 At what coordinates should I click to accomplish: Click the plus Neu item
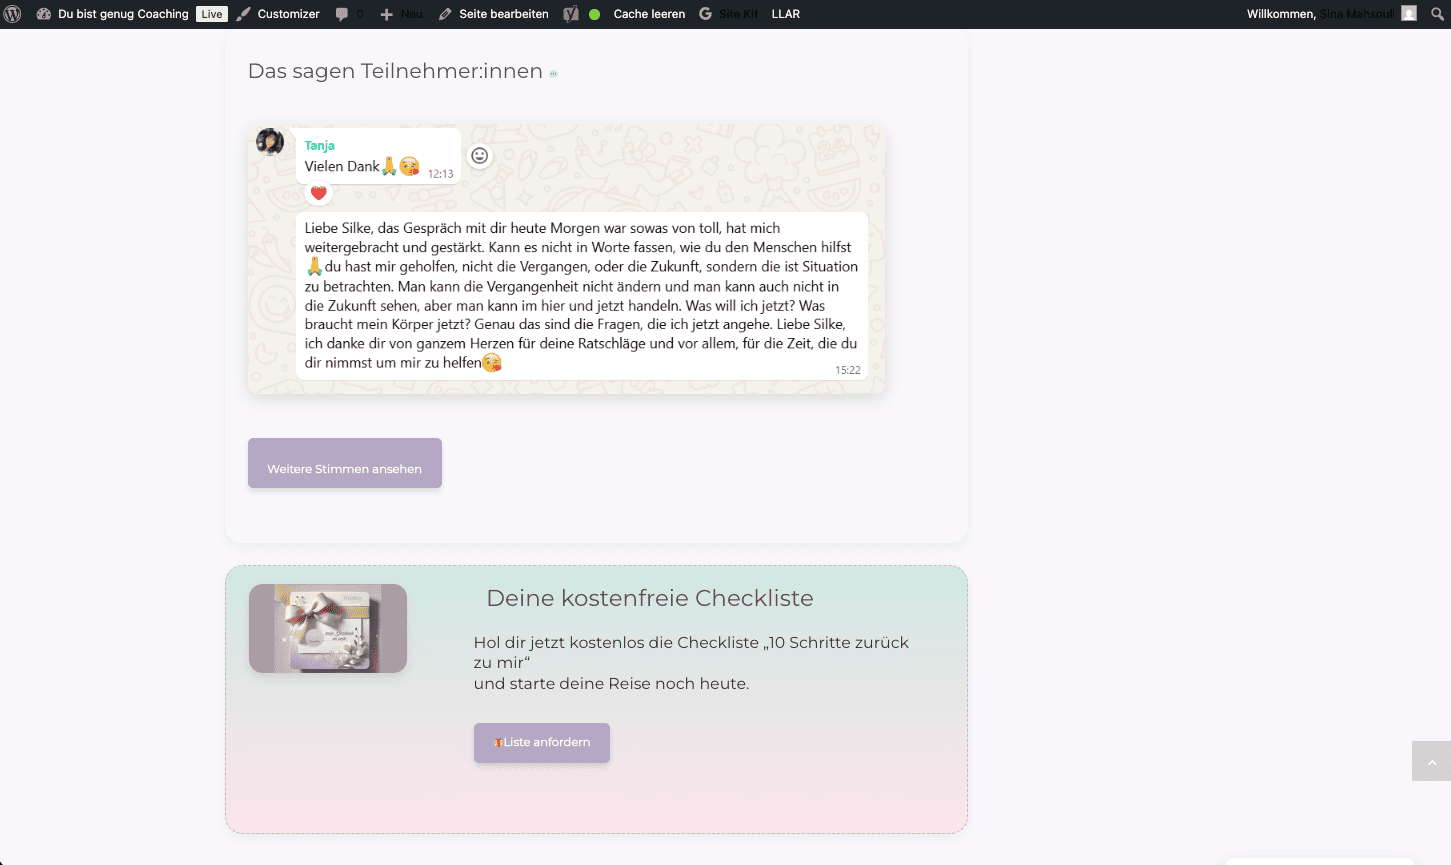pyautogui.click(x=401, y=14)
